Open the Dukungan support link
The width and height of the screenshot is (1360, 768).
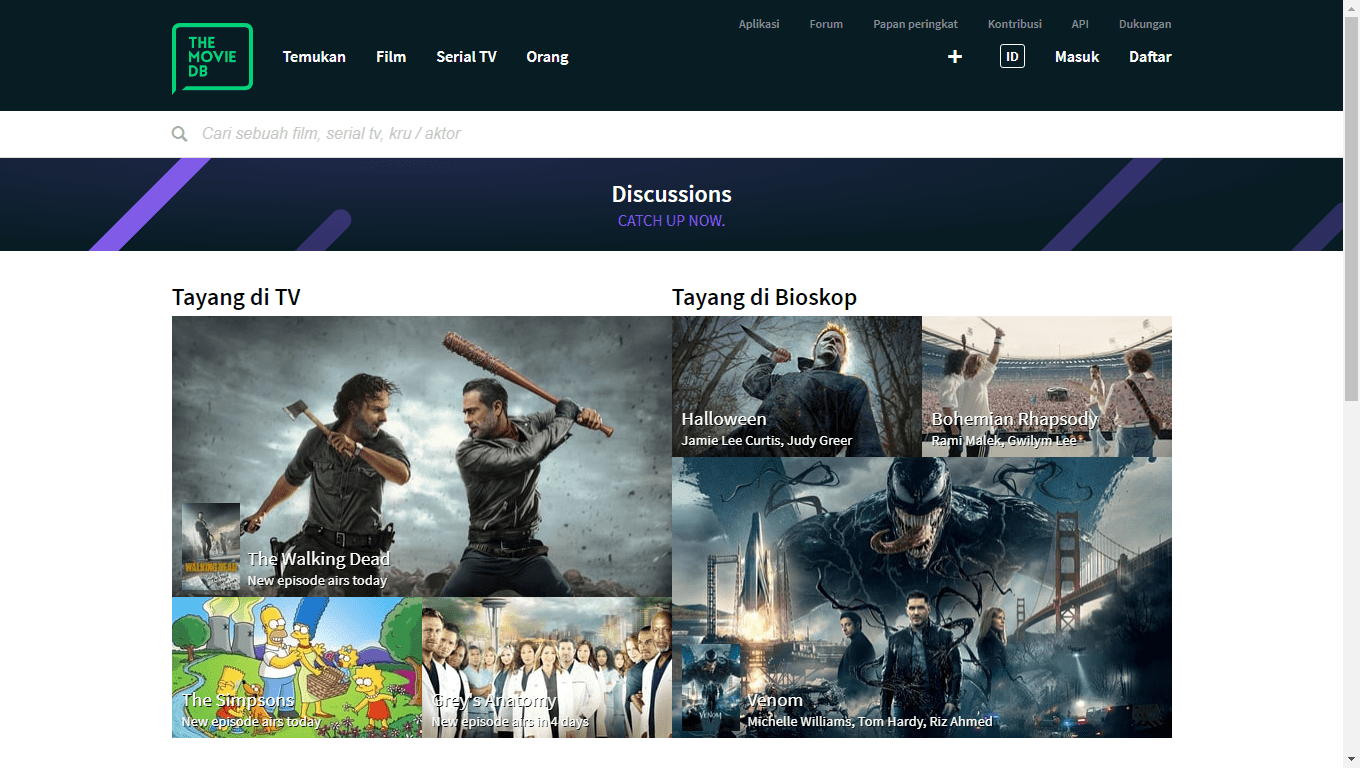click(x=1145, y=24)
